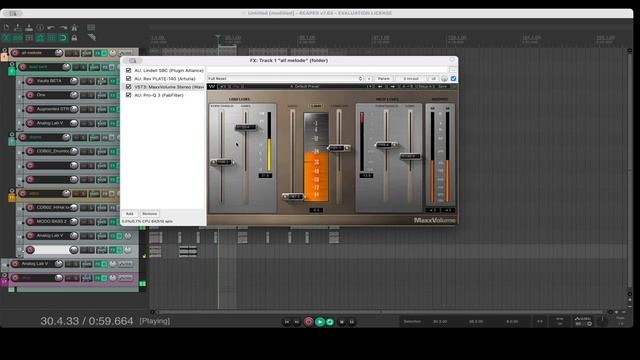Image resolution: width=640 pixels, height=360 pixels.
Task: Uncheck the Pro-Q 3 FabFilter effect
Action: click(129, 95)
